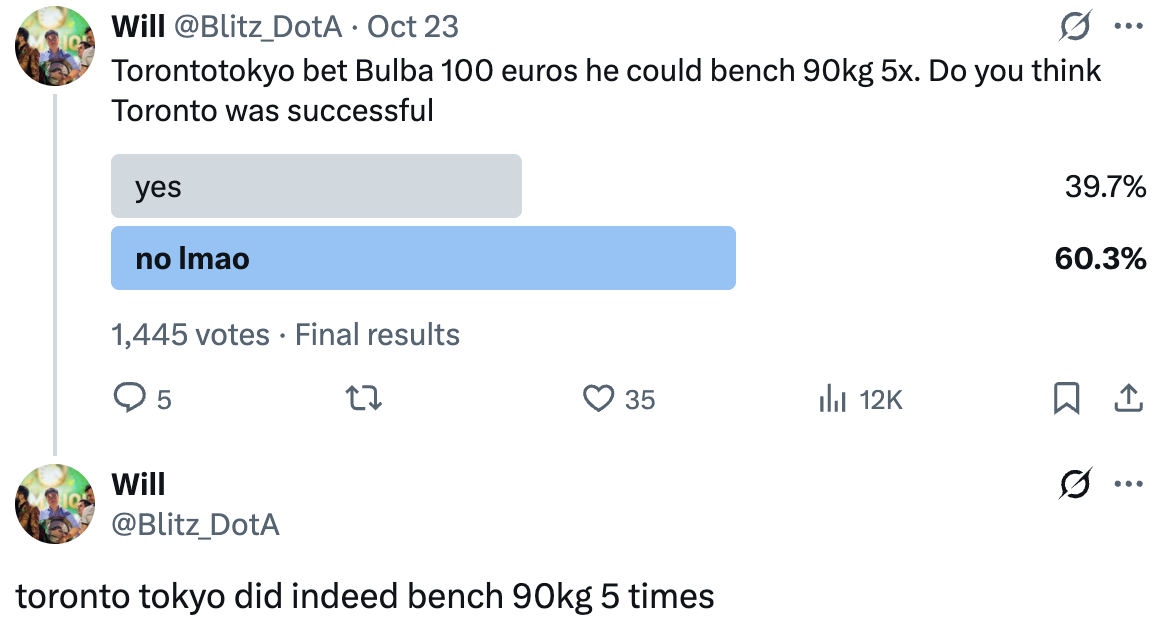Click Grok icon on the top tweet
The image size is (1166, 638).
pos(1075,28)
